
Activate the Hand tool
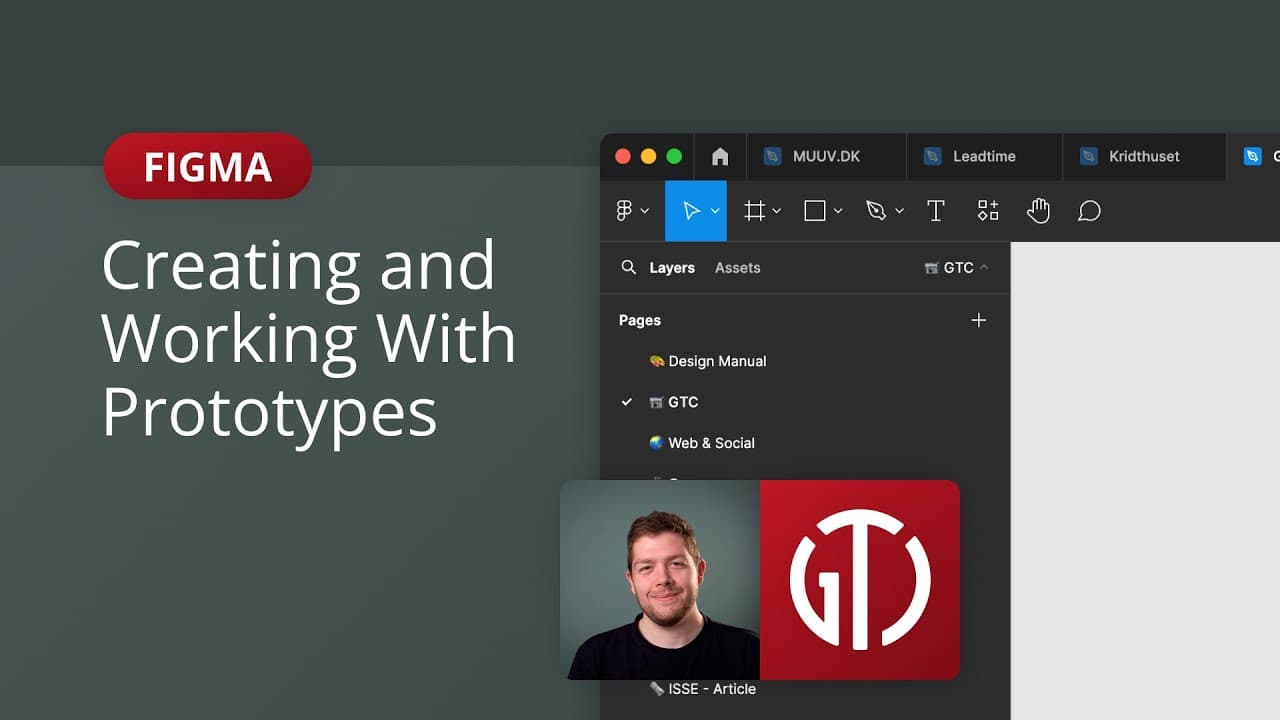tap(1038, 211)
